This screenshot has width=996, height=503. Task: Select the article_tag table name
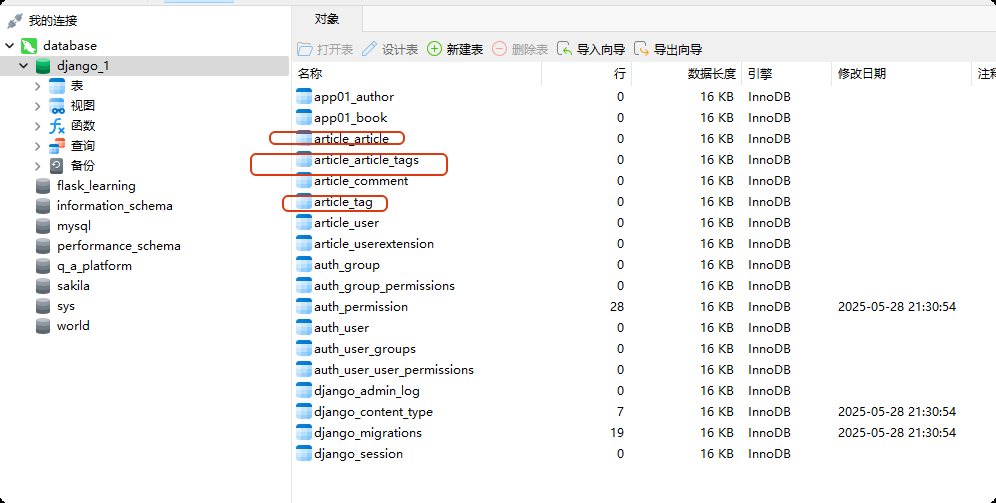pyautogui.click(x=343, y=202)
